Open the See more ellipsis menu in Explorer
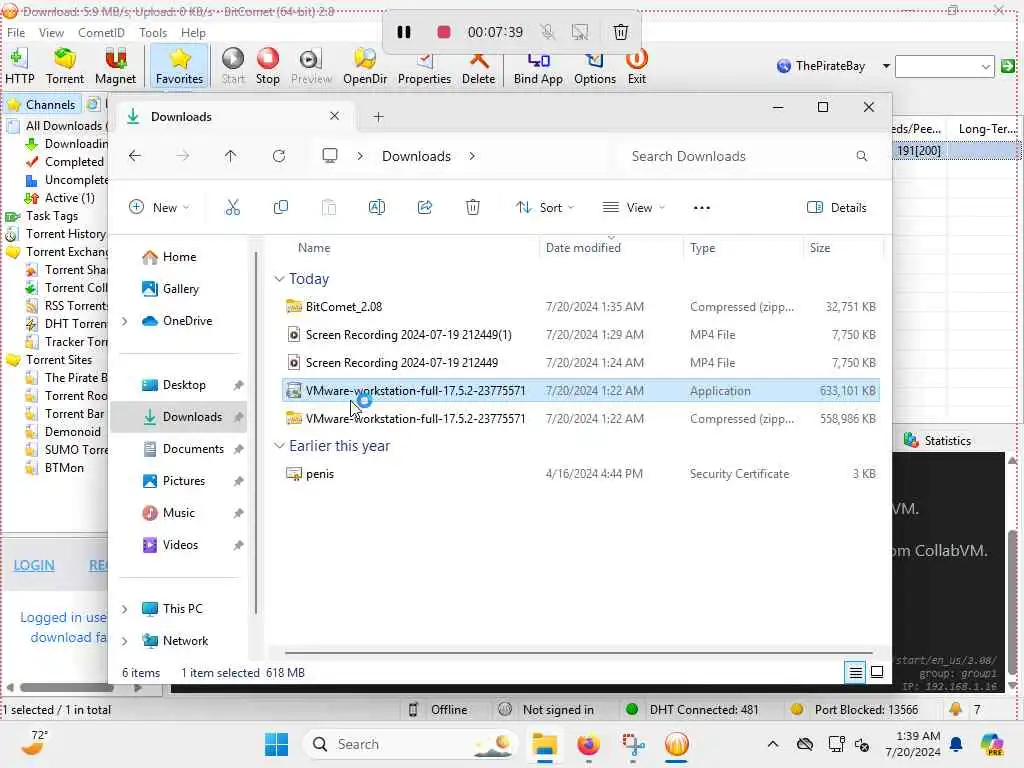The height and width of the screenshot is (768, 1024). 701,208
